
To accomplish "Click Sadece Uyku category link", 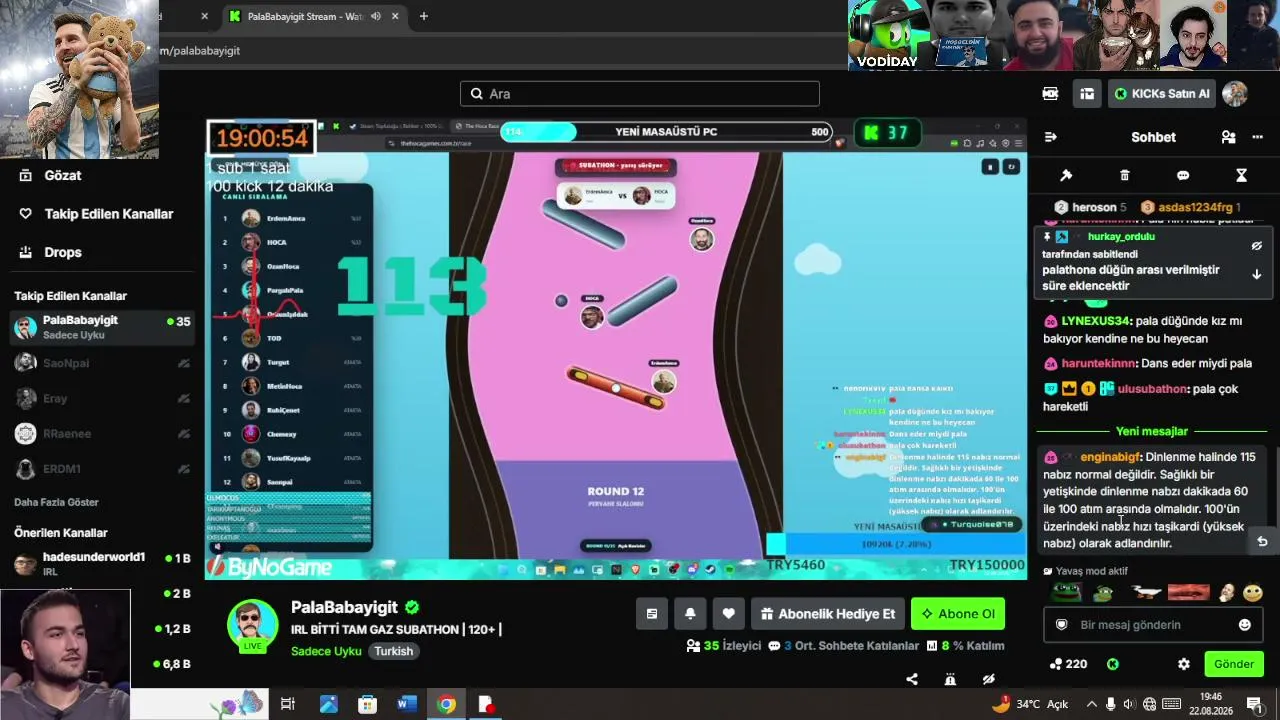I will (x=326, y=651).
